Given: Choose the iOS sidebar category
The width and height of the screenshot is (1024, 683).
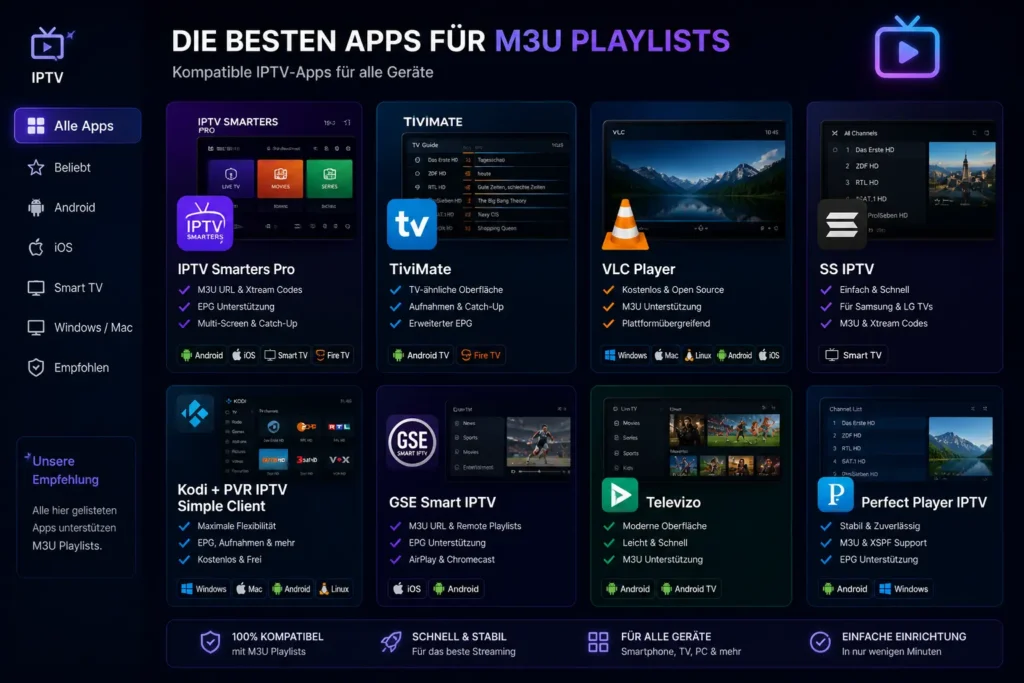Looking at the screenshot, I should pos(50,247).
